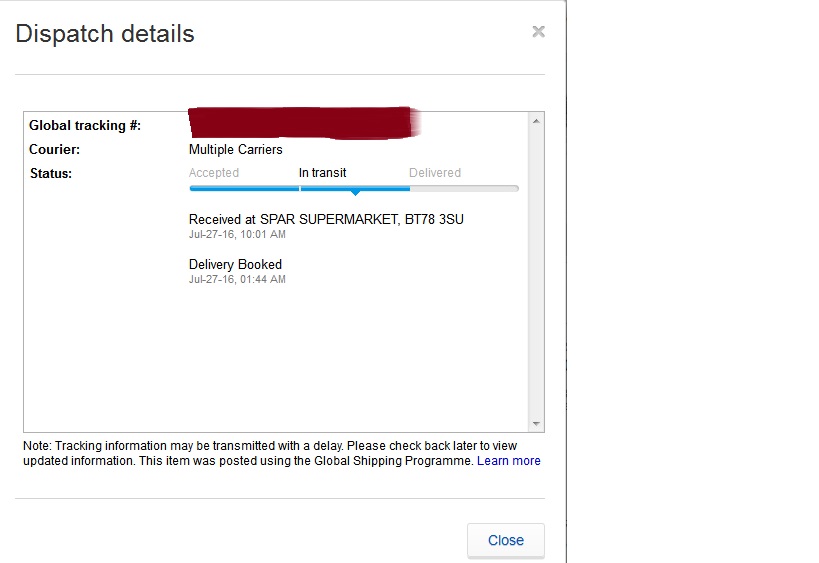Click the tracking panel scroll-down arrow

(536, 423)
